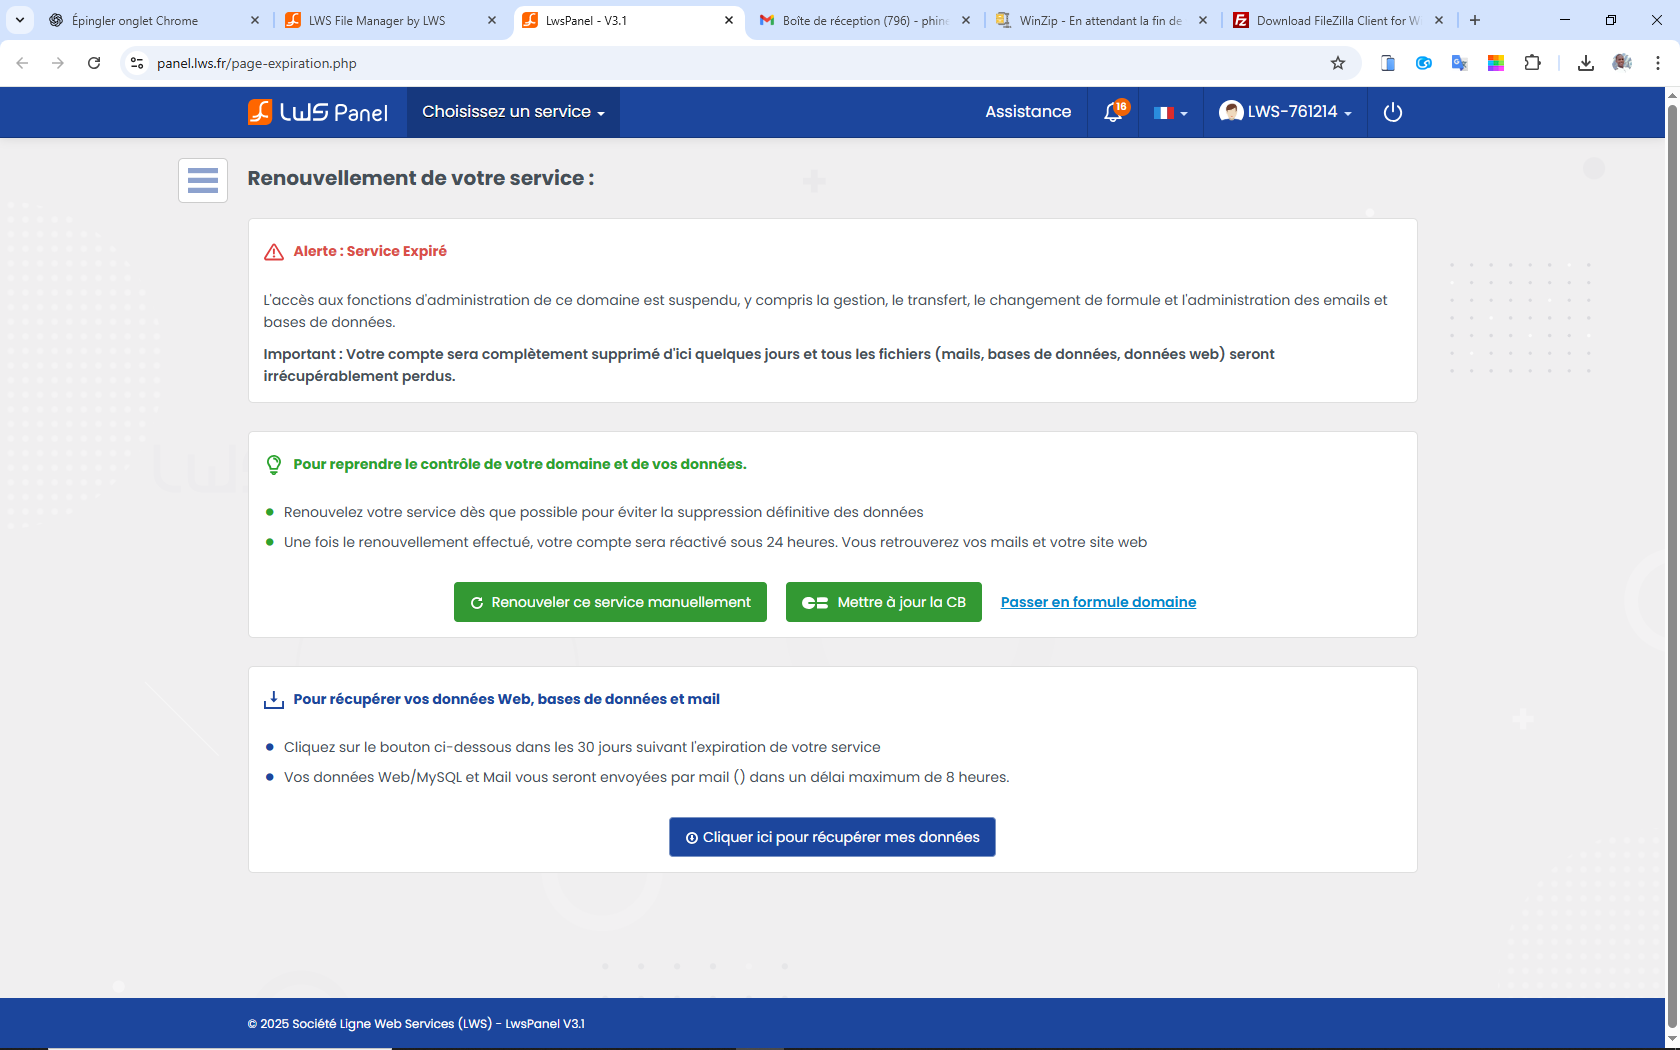Click the page vertical scrollbar
The width and height of the screenshot is (1680, 1050).
click(x=1672, y=560)
